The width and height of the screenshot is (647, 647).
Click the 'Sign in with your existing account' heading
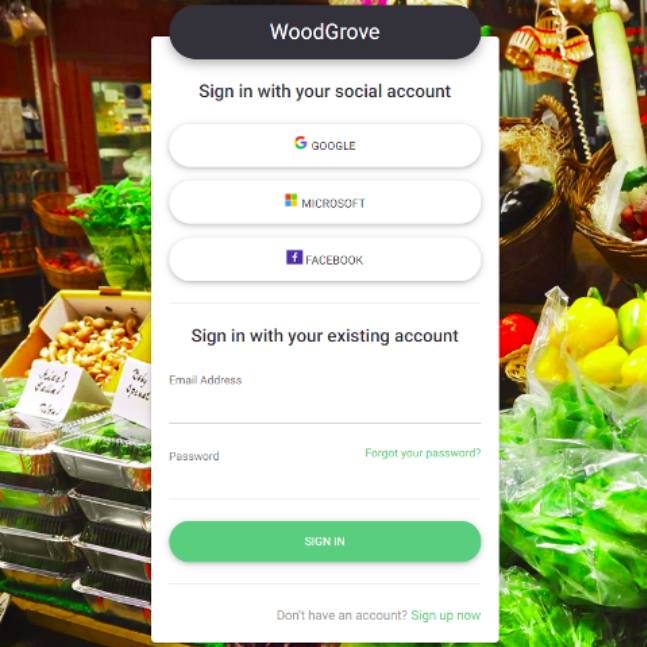pos(325,336)
